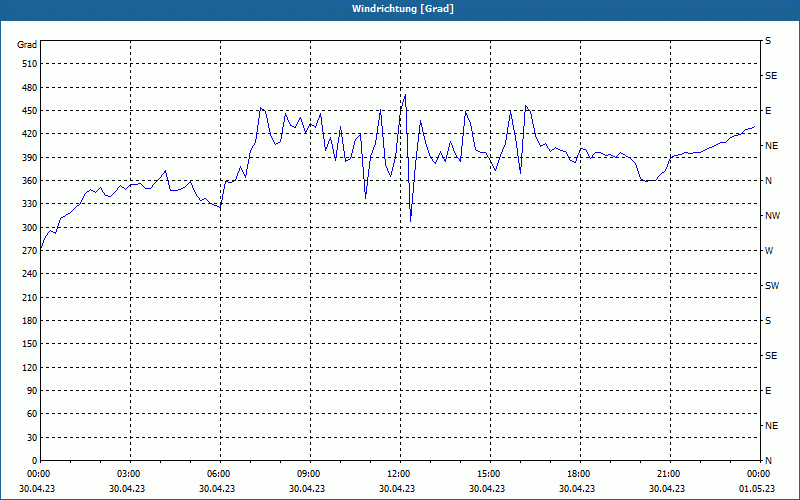
Task: Click the 270 y-axis value
Action: click(30, 251)
